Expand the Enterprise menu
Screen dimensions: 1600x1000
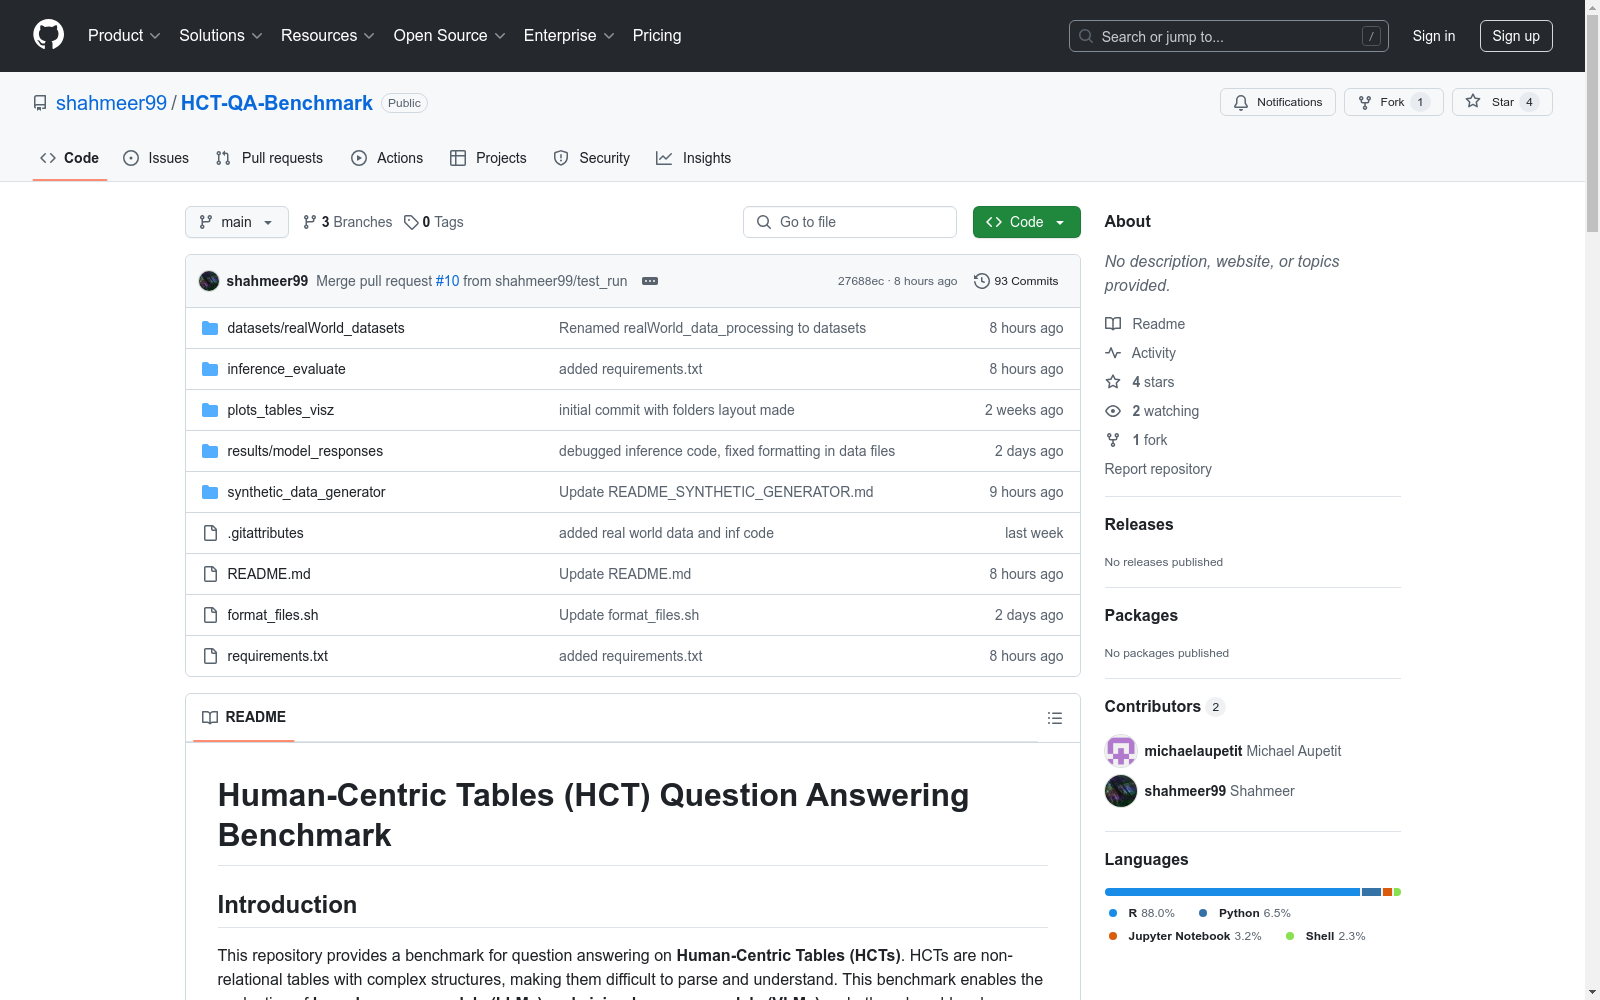click(569, 36)
